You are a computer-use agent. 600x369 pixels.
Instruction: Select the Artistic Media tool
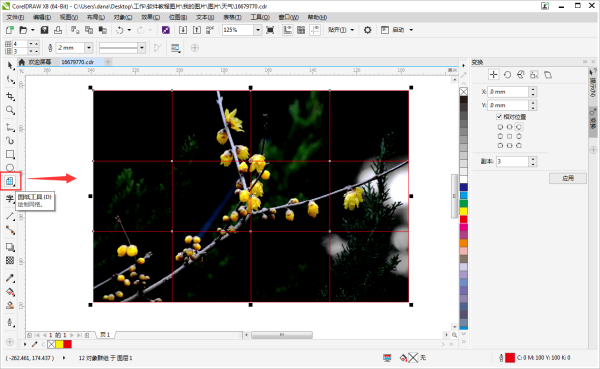click(10, 141)
